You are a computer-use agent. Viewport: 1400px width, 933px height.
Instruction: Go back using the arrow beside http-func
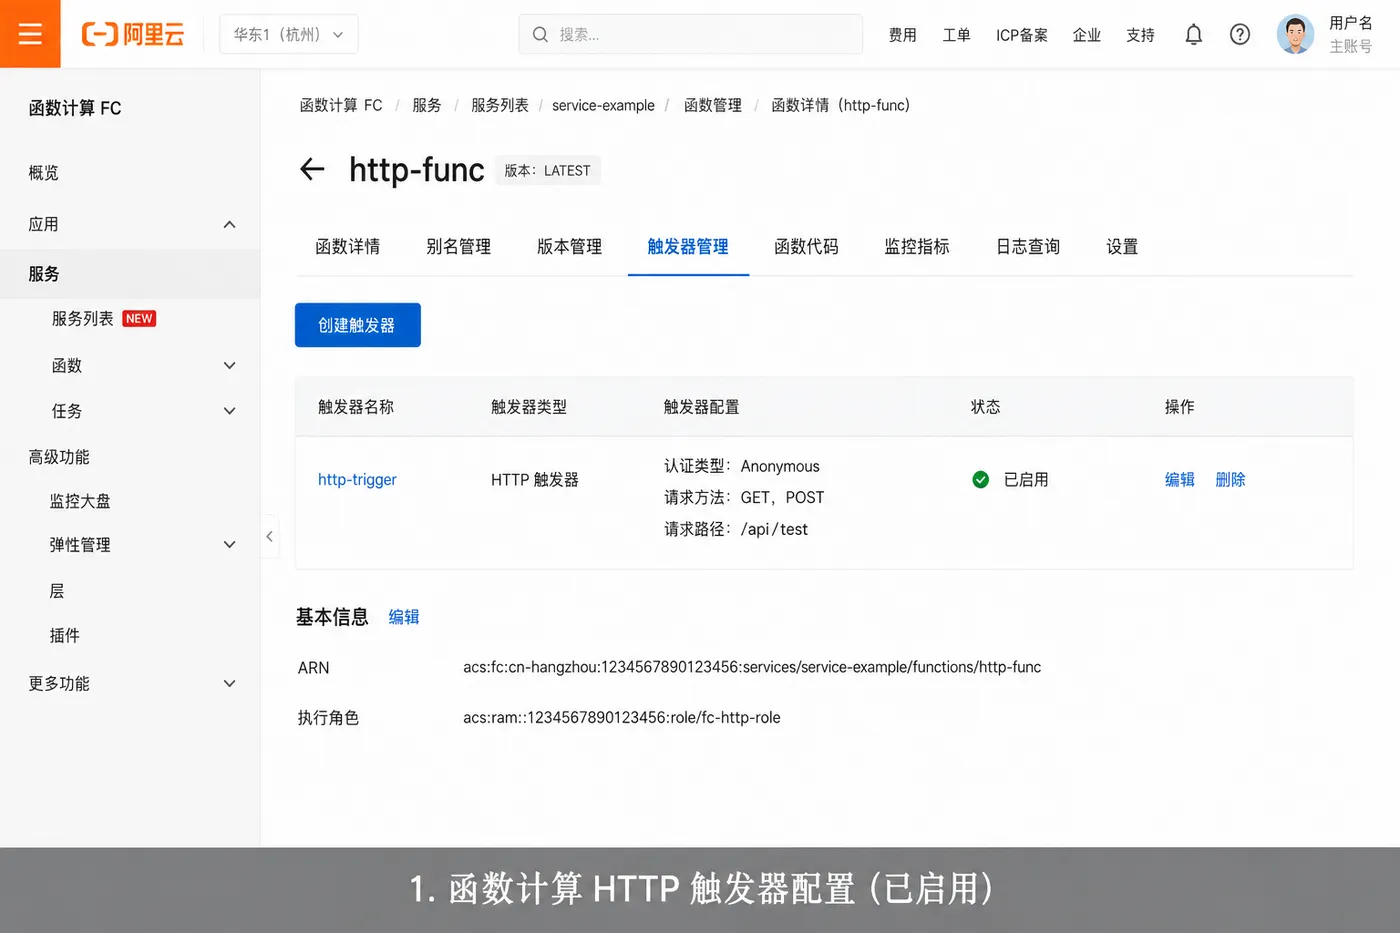[x=312, y=169]
